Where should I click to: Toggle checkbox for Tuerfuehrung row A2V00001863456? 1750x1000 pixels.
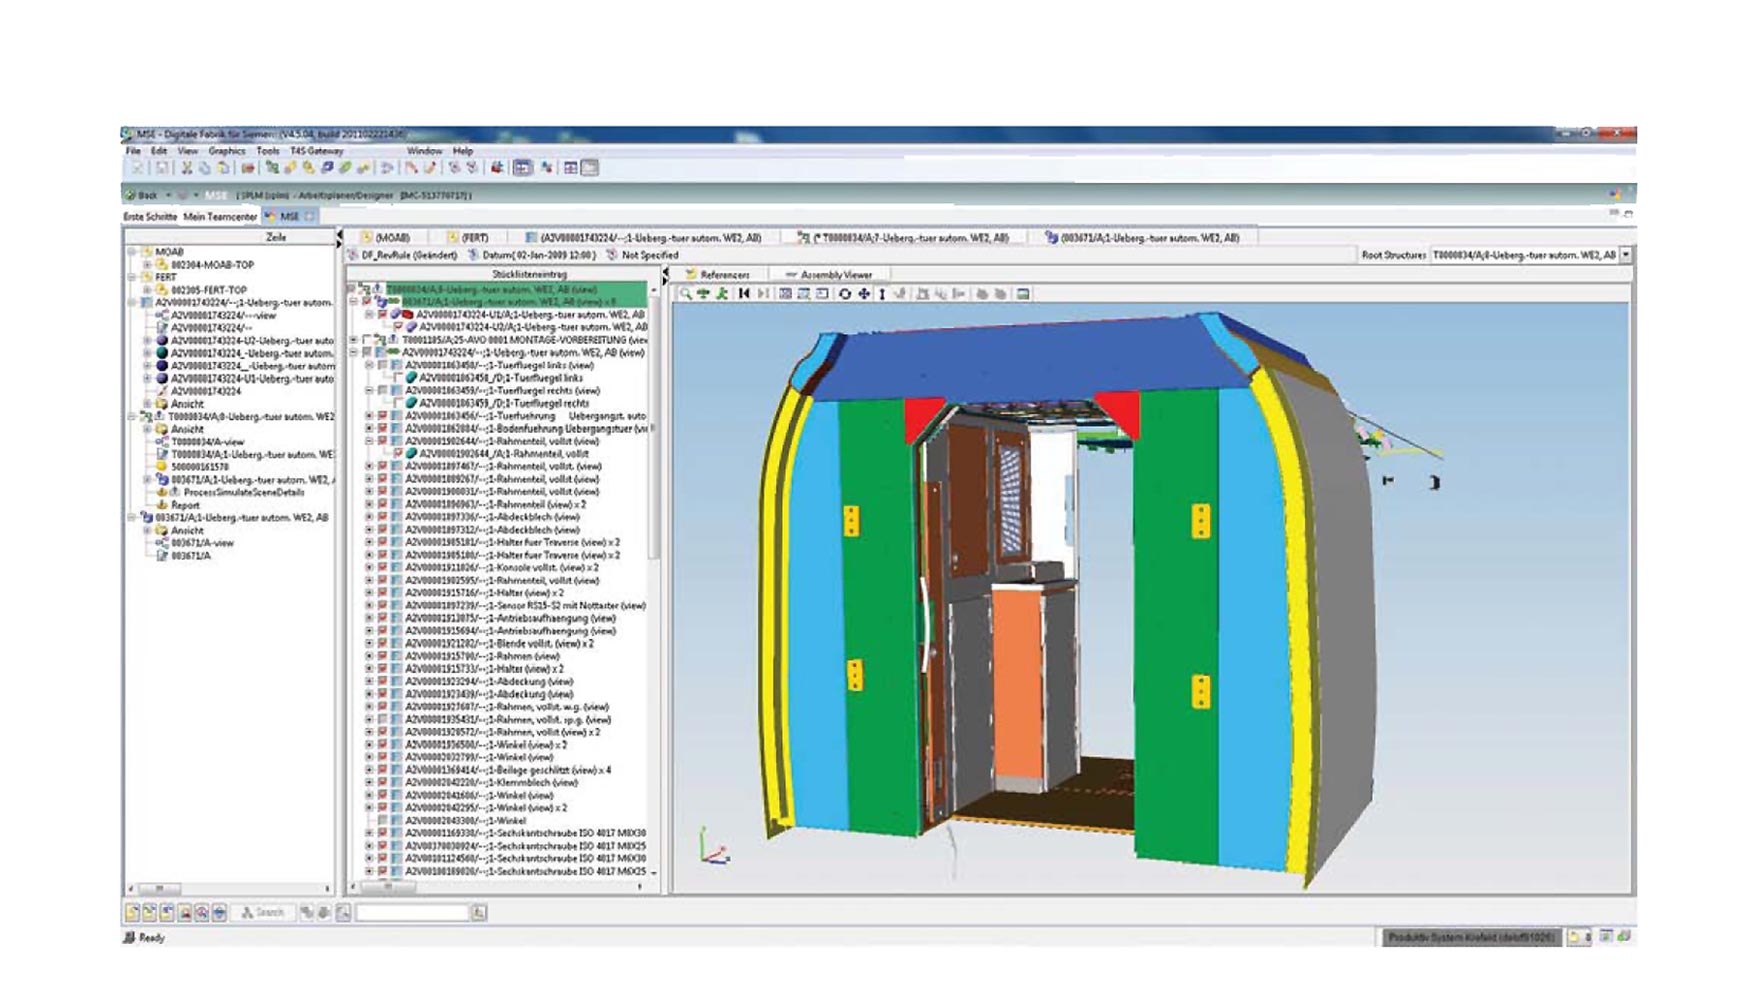[x=383, y=416]
